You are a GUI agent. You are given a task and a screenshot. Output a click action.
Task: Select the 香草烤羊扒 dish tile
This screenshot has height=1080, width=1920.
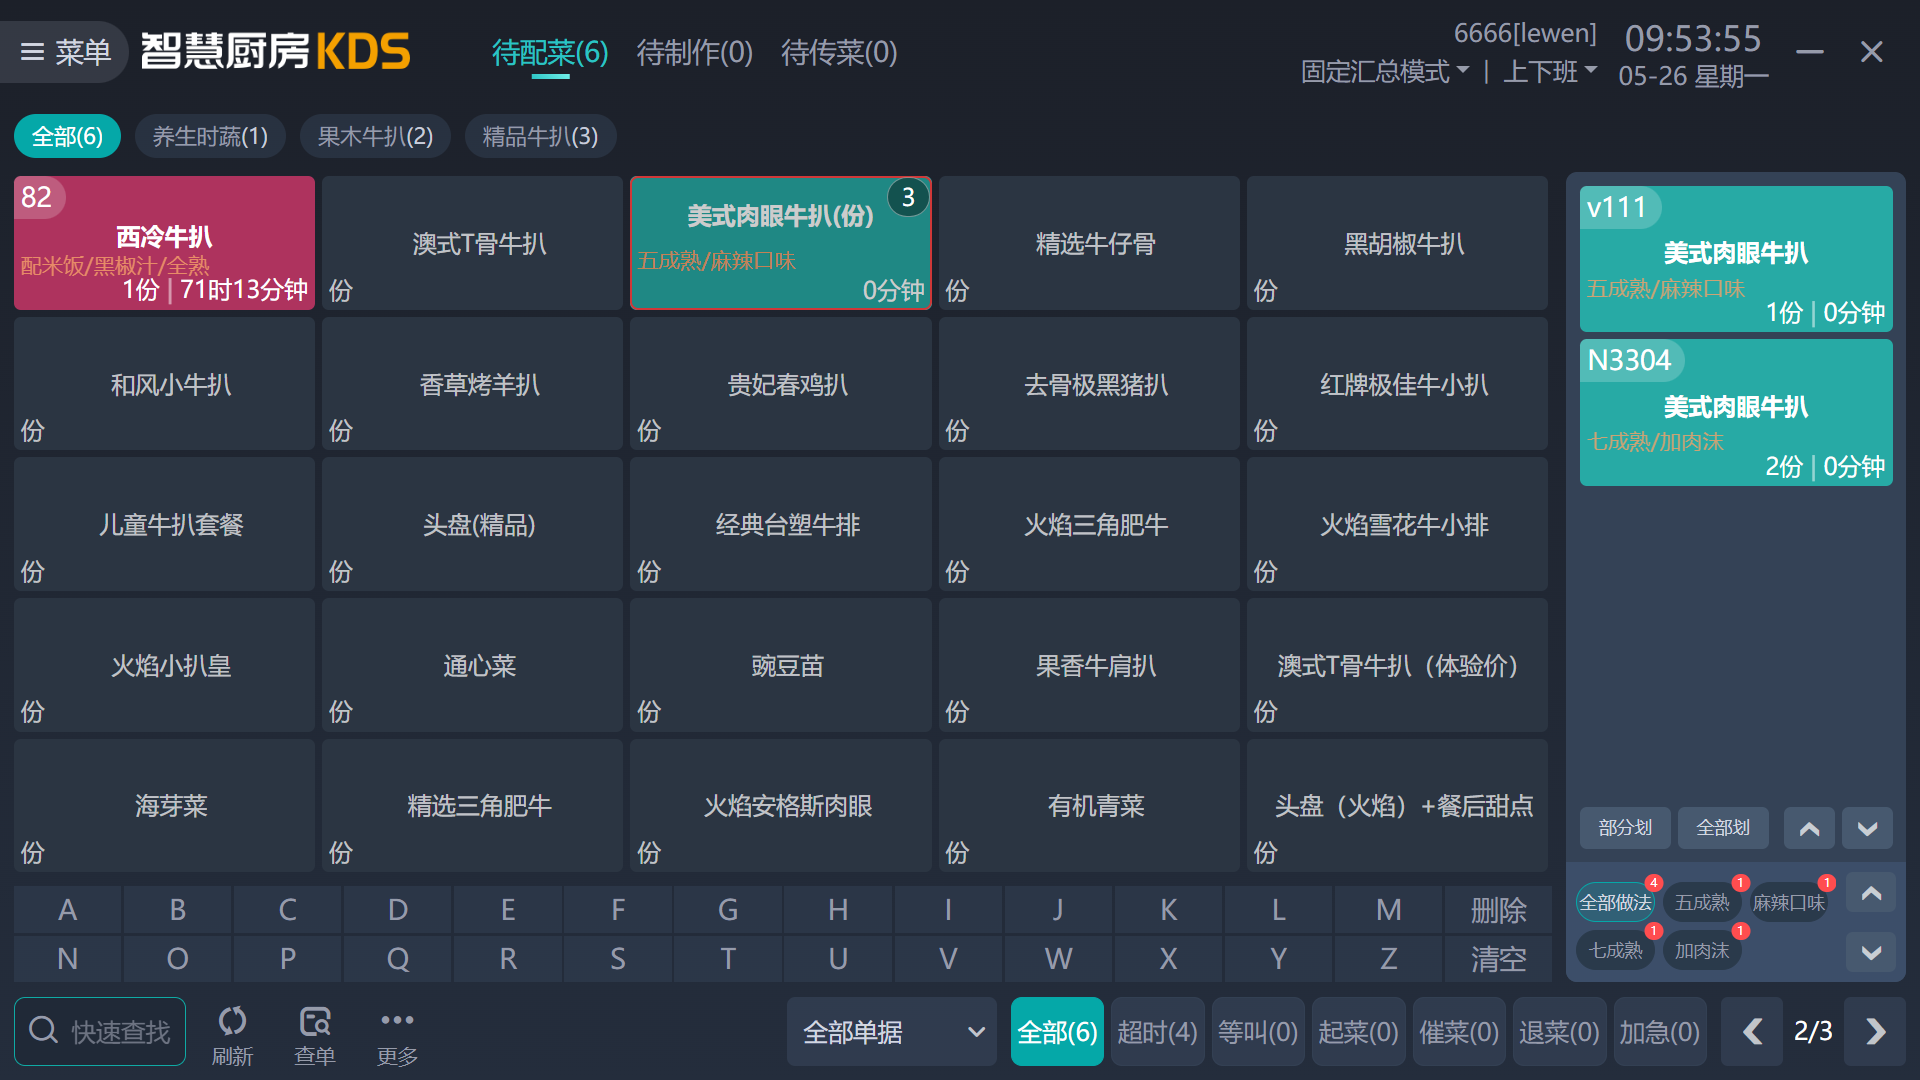(x=472, y=384)
